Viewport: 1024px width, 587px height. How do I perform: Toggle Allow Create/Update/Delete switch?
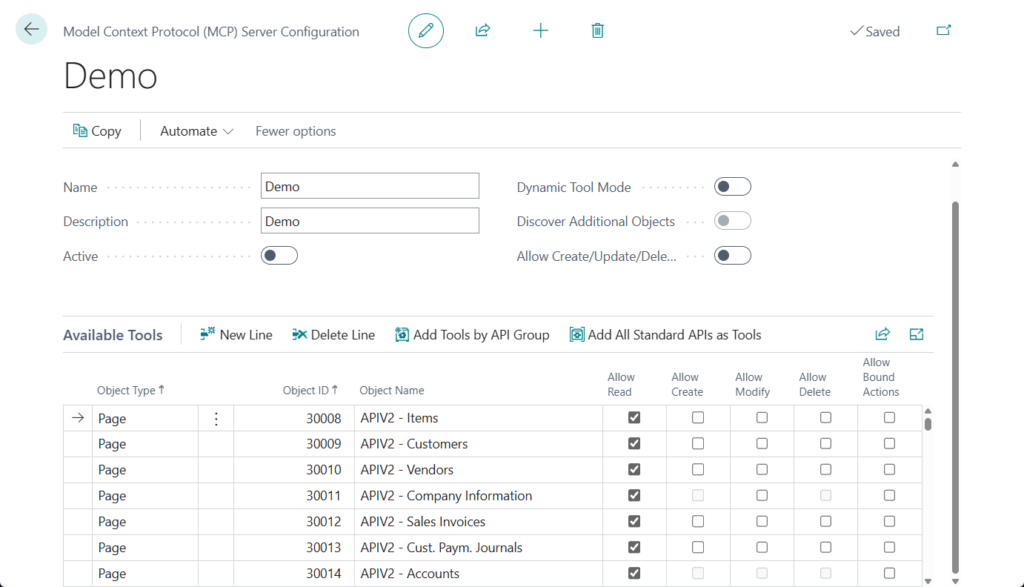point(732,256)
